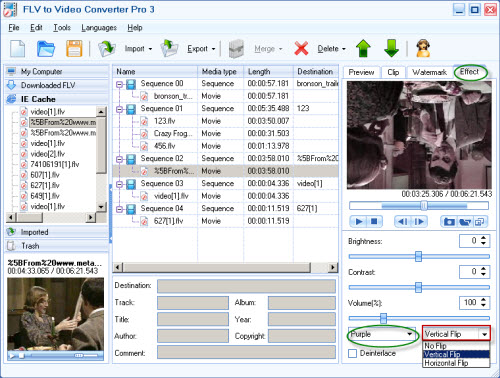Open the Trash section

pos(57,246)
